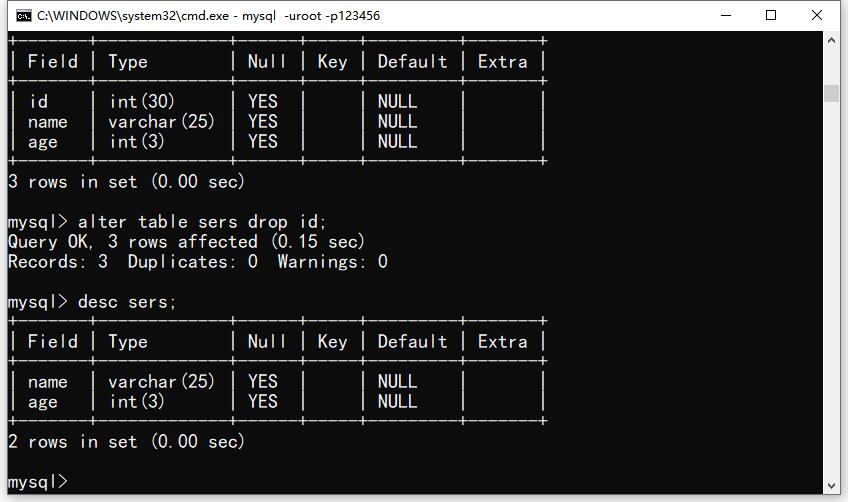848x502 pixels.
Task: Click the window title text cmd.exe - mysql
Action: [208, 16]
